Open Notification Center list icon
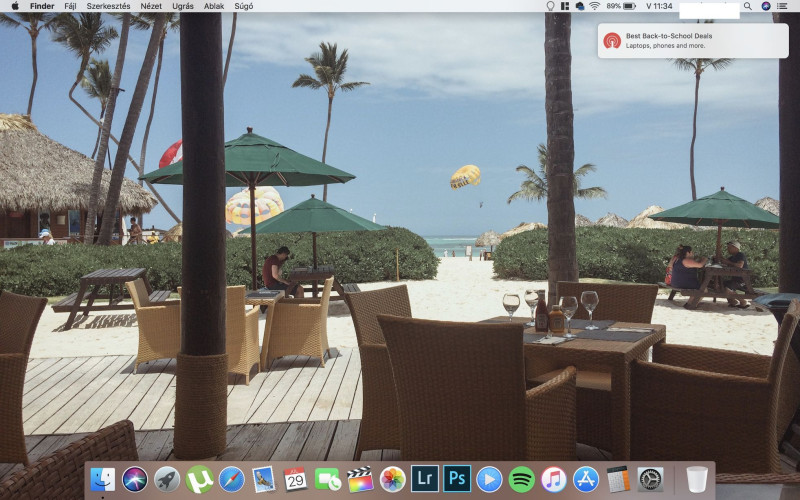This screenshot has height=500, width=800. [782, 6]
